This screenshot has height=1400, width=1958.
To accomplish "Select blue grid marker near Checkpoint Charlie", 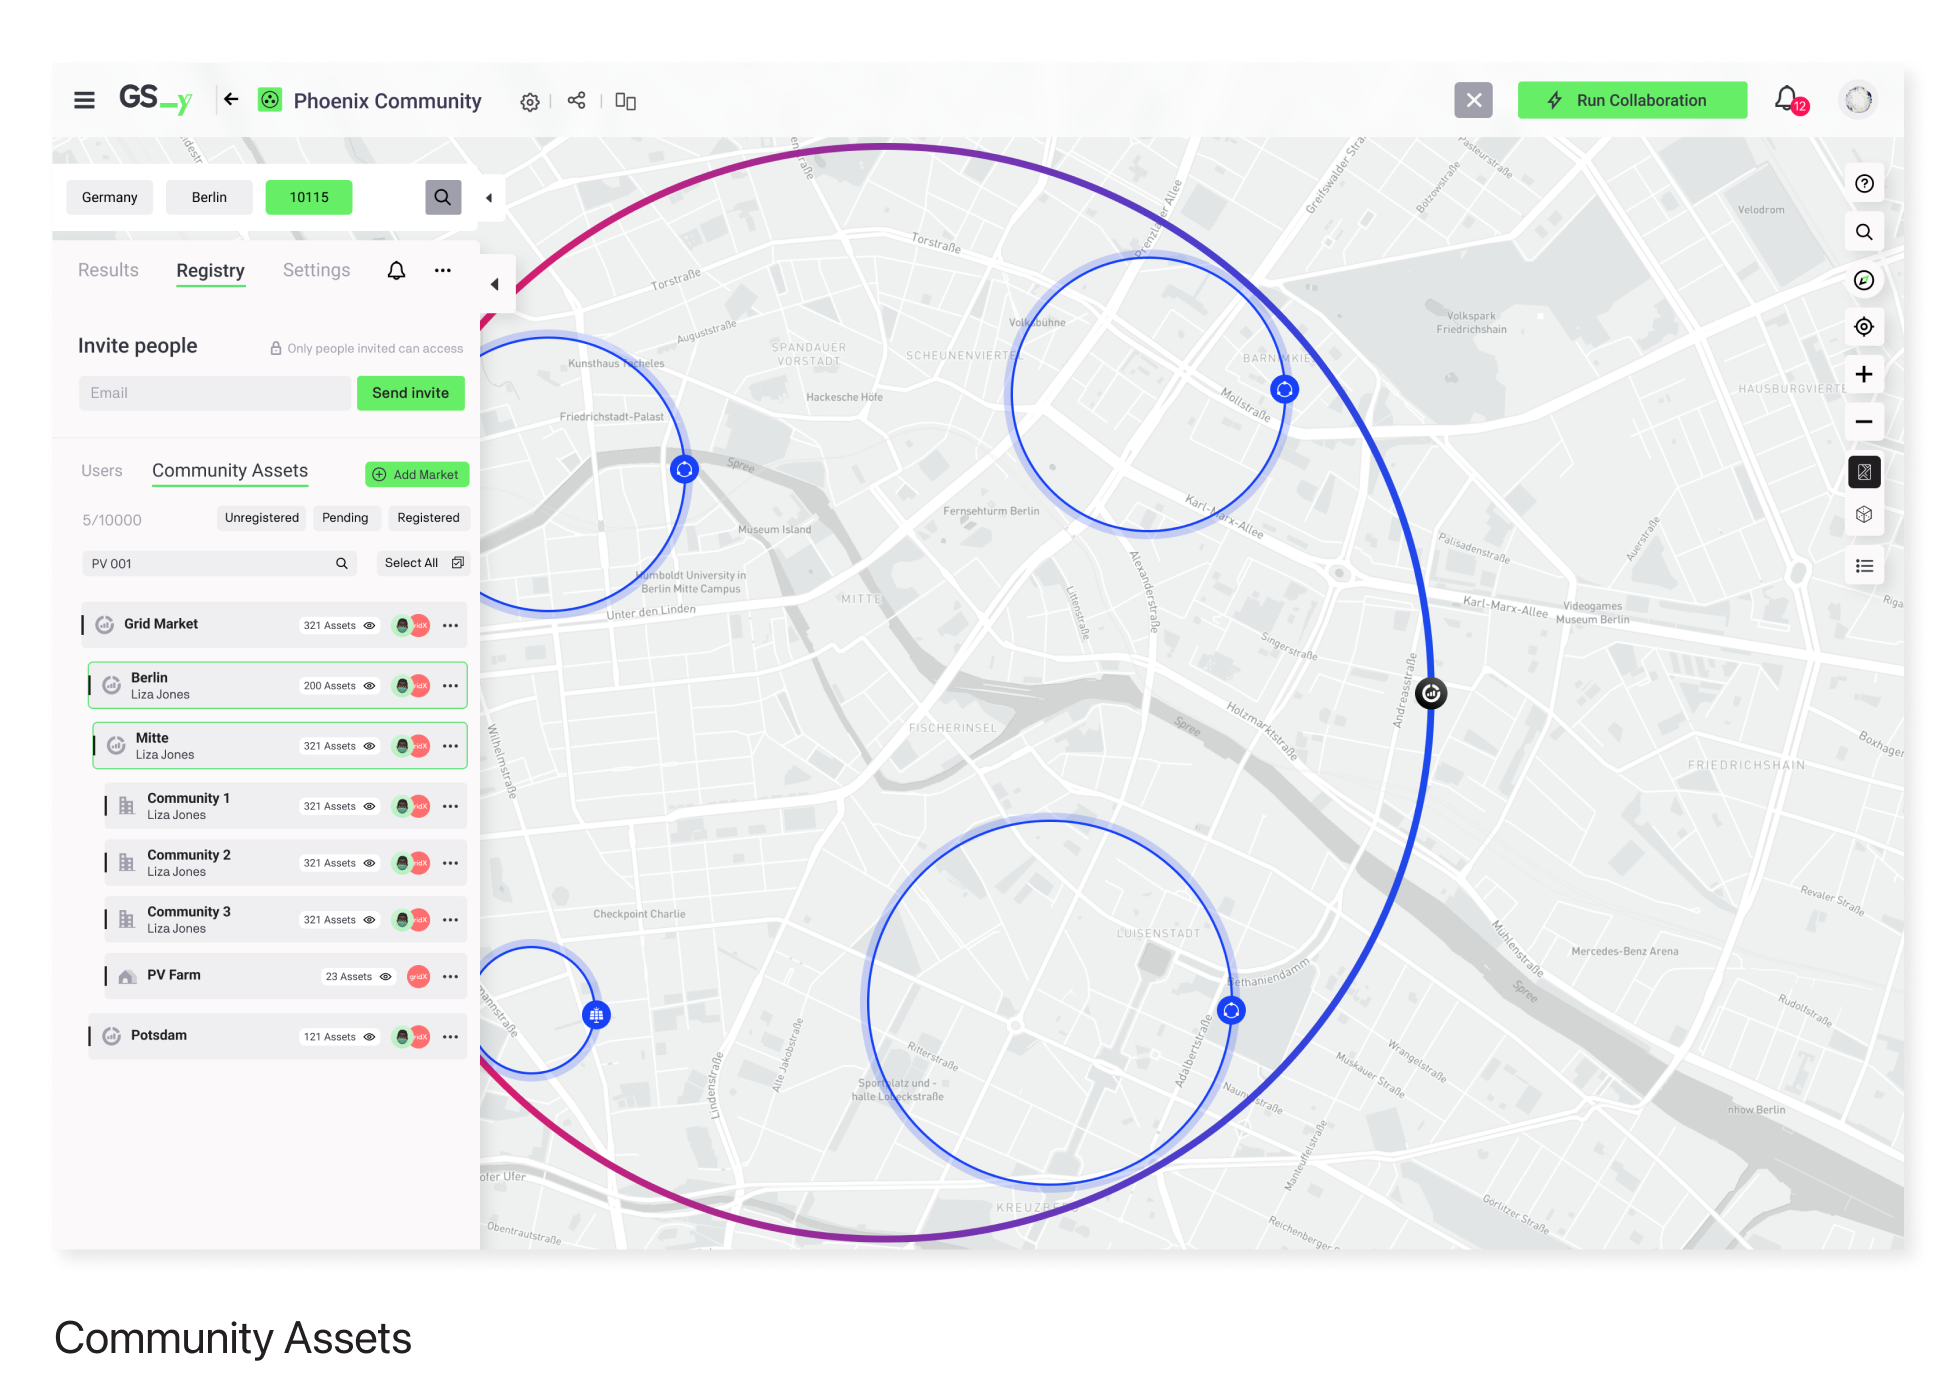I will point(596,1015).
